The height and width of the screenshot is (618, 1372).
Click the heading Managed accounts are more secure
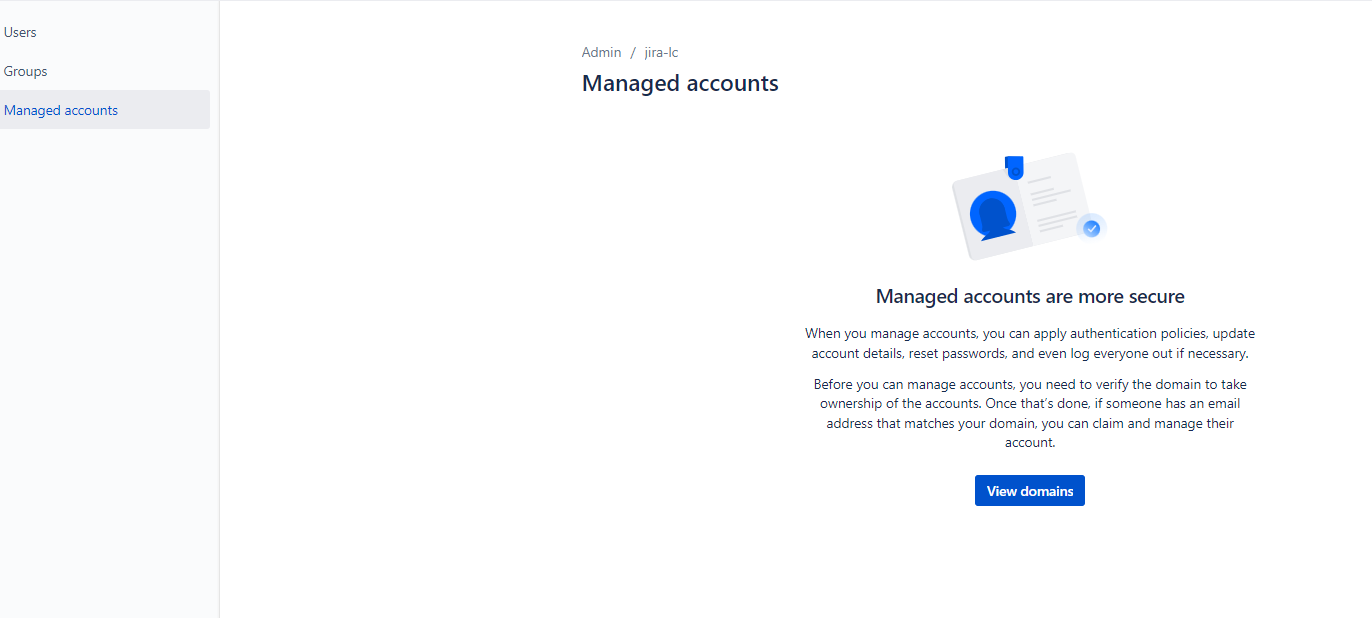coord(1029,296)
